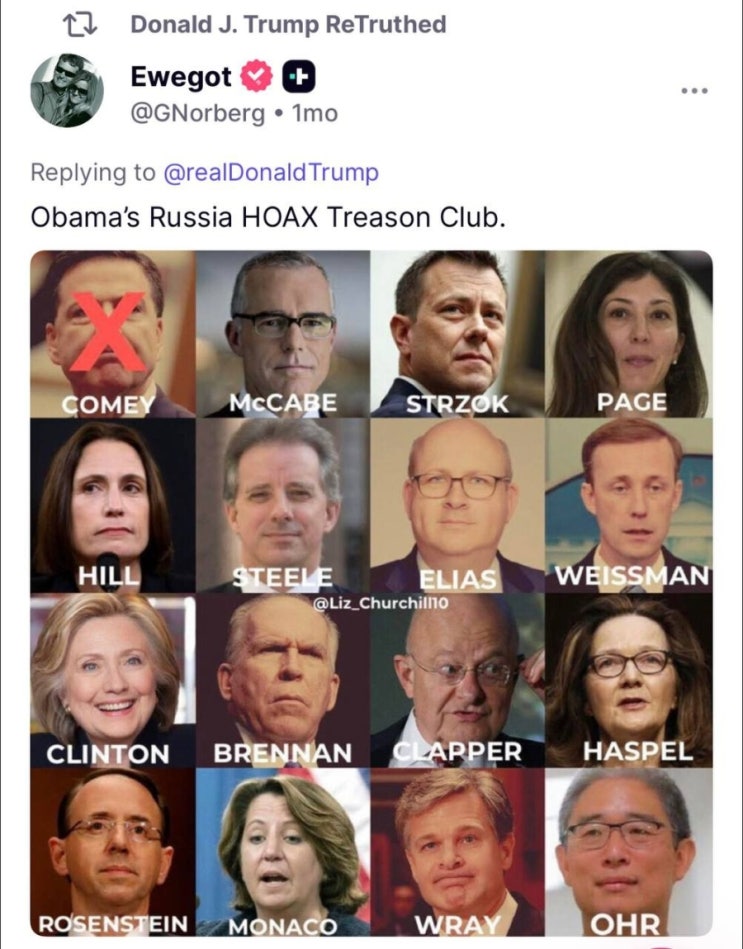Open the image tile labeled HASPEL

click(x=630, y=680)
